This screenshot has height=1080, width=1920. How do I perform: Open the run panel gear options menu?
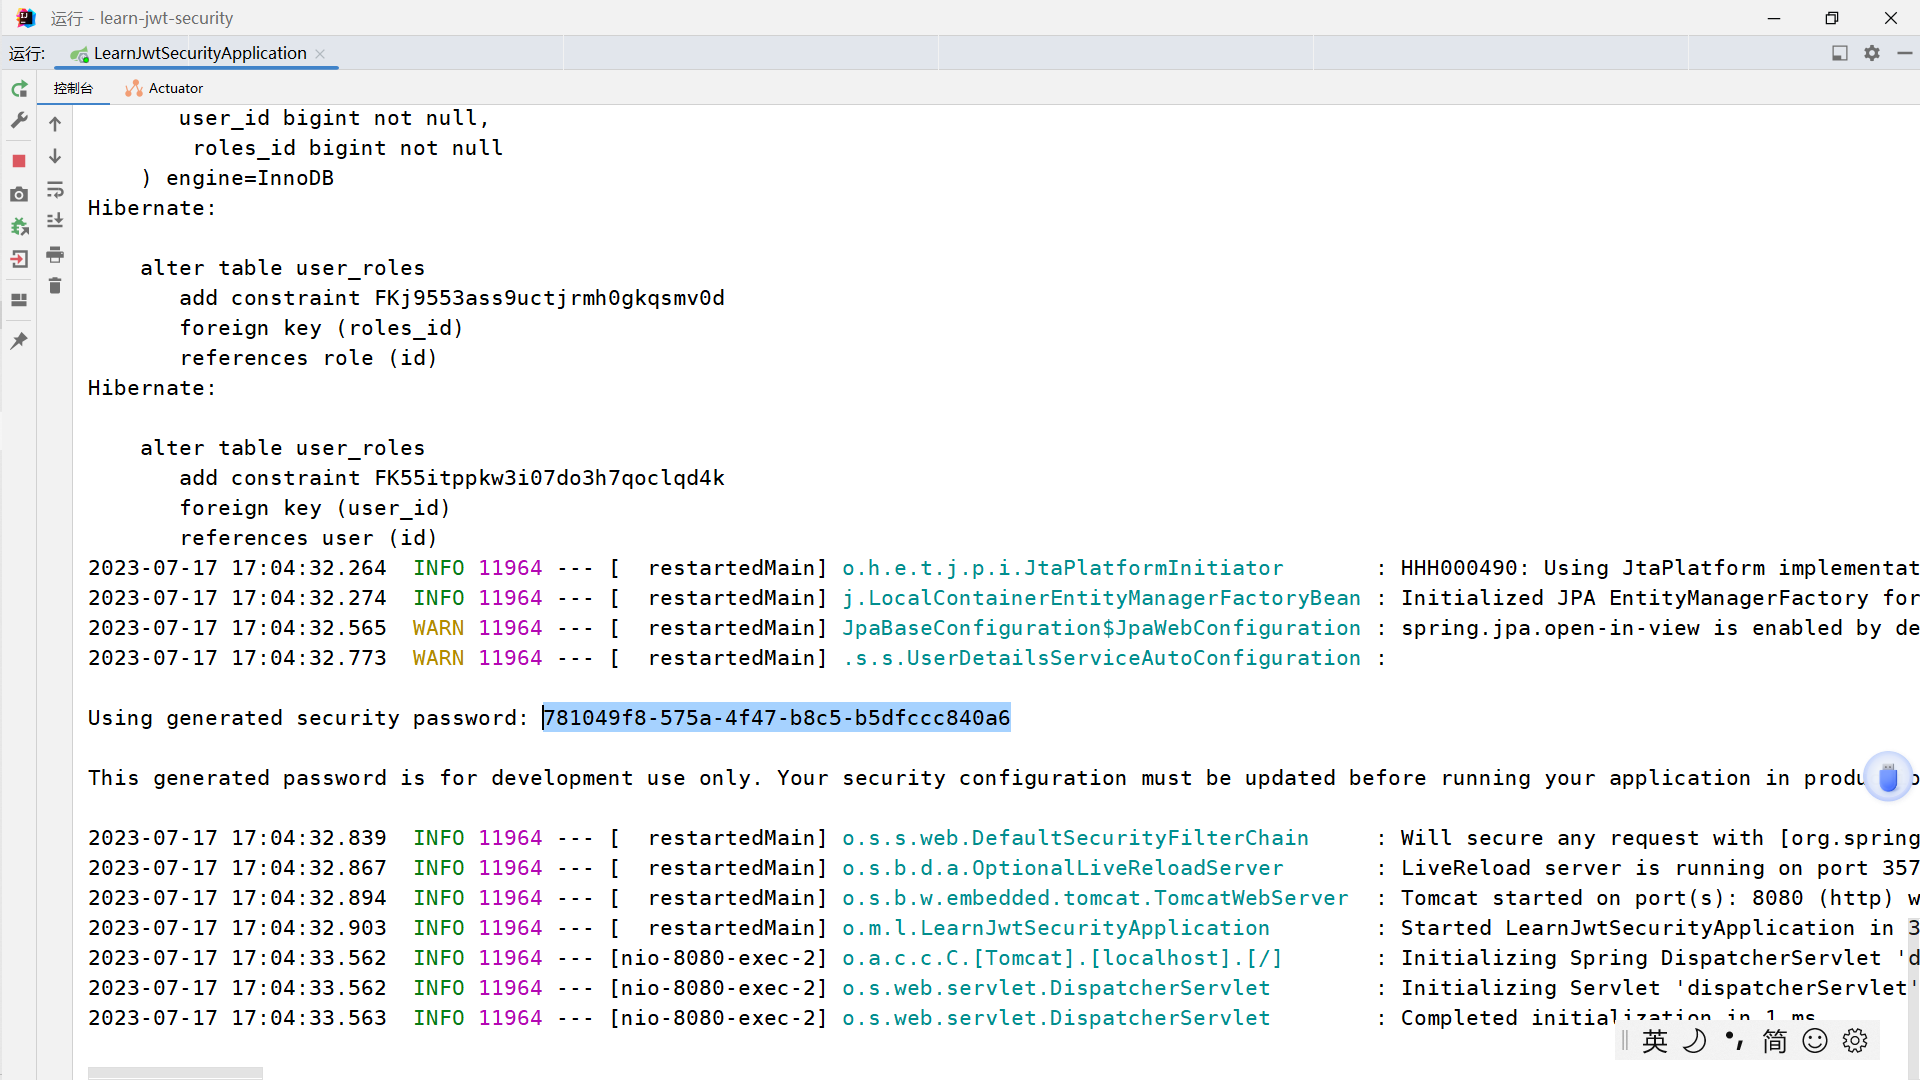pos(1872,53)
